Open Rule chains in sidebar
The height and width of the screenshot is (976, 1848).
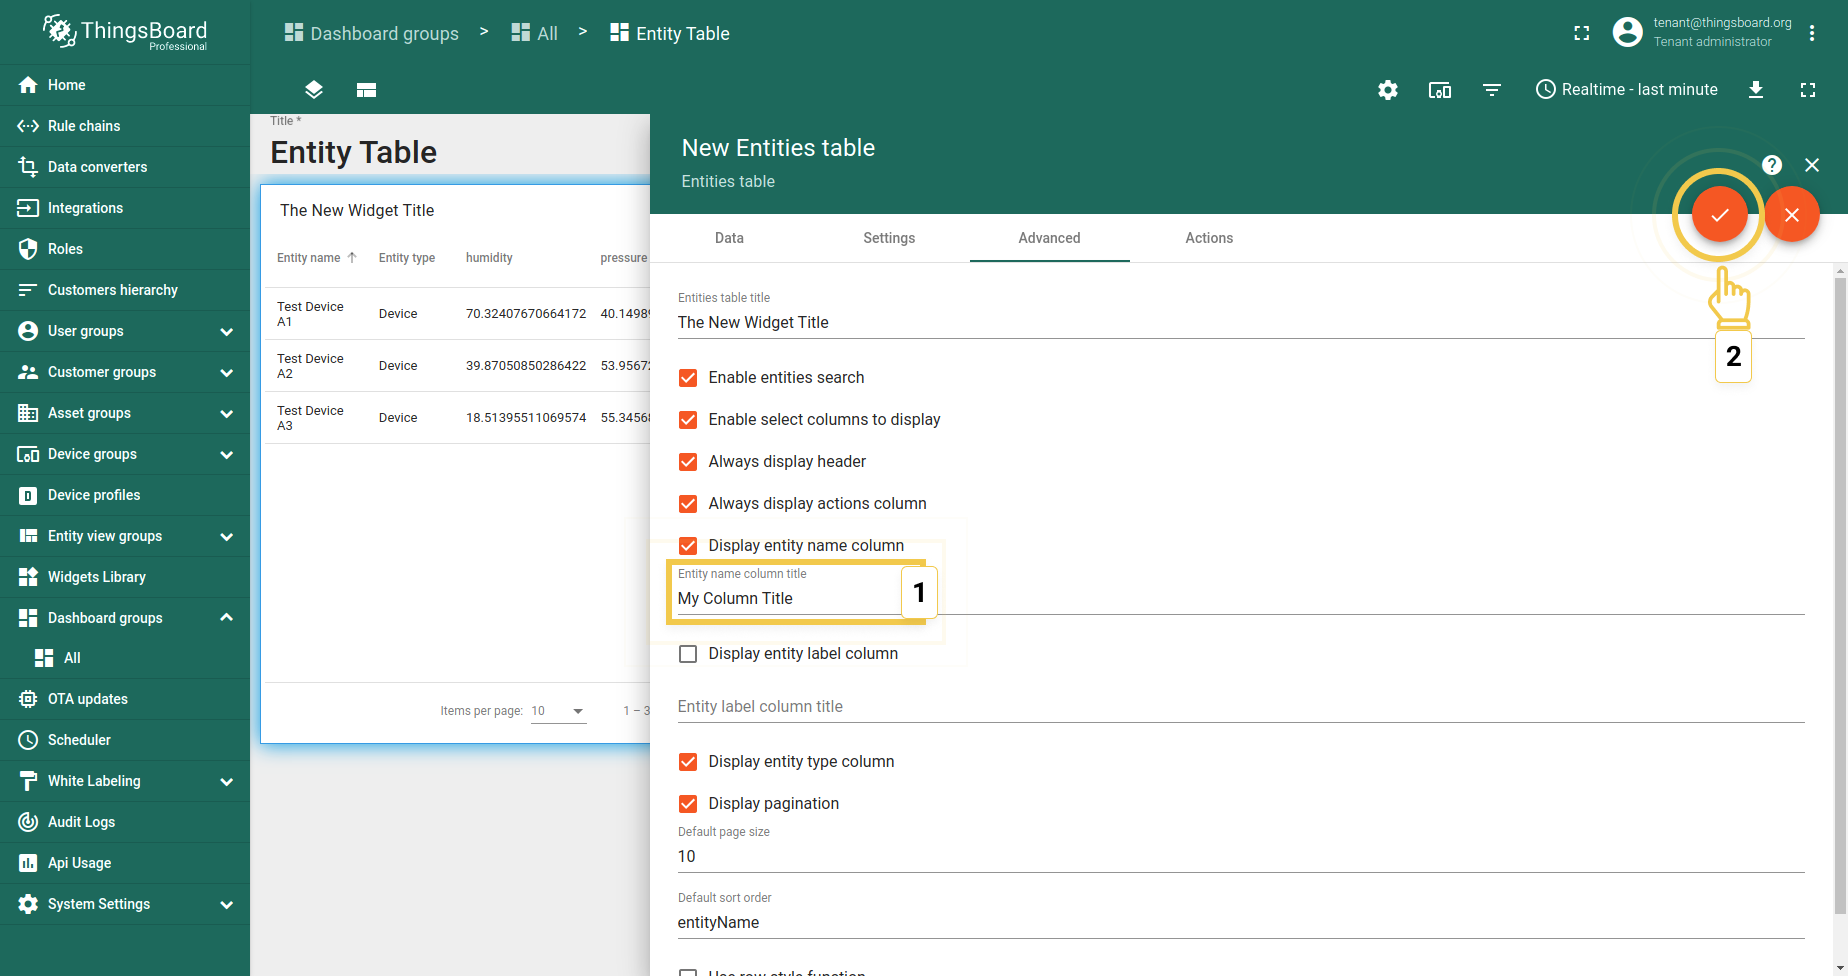[125, 126]
